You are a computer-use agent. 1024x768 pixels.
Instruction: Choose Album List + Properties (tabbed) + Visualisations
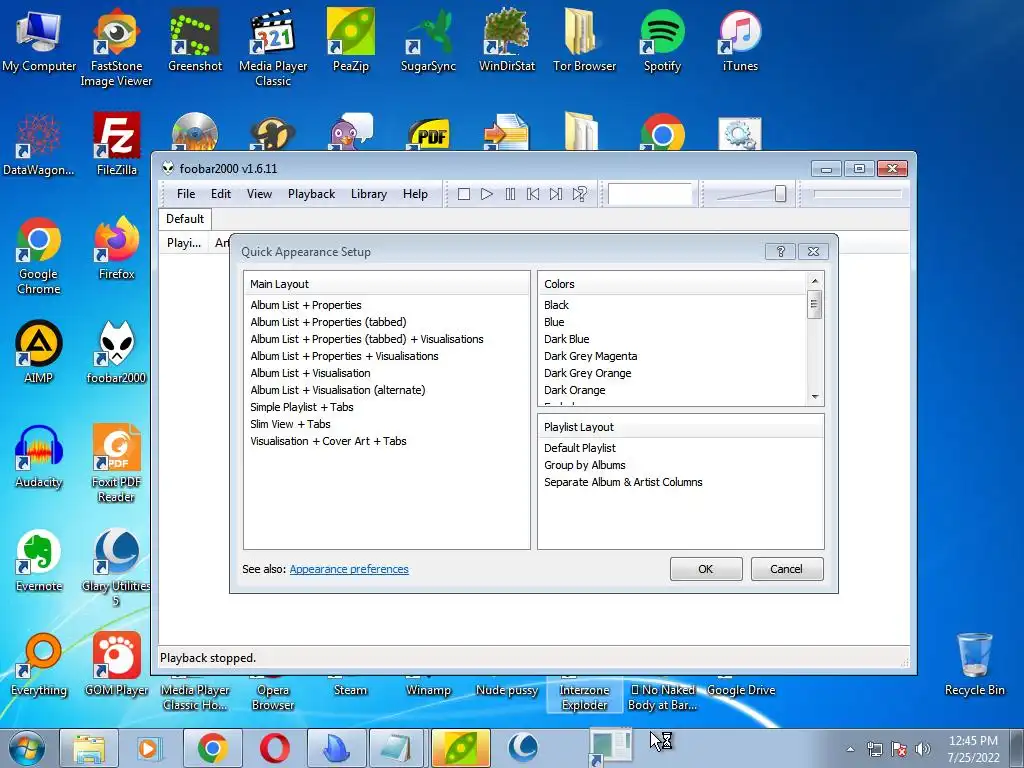coord(367,339)
